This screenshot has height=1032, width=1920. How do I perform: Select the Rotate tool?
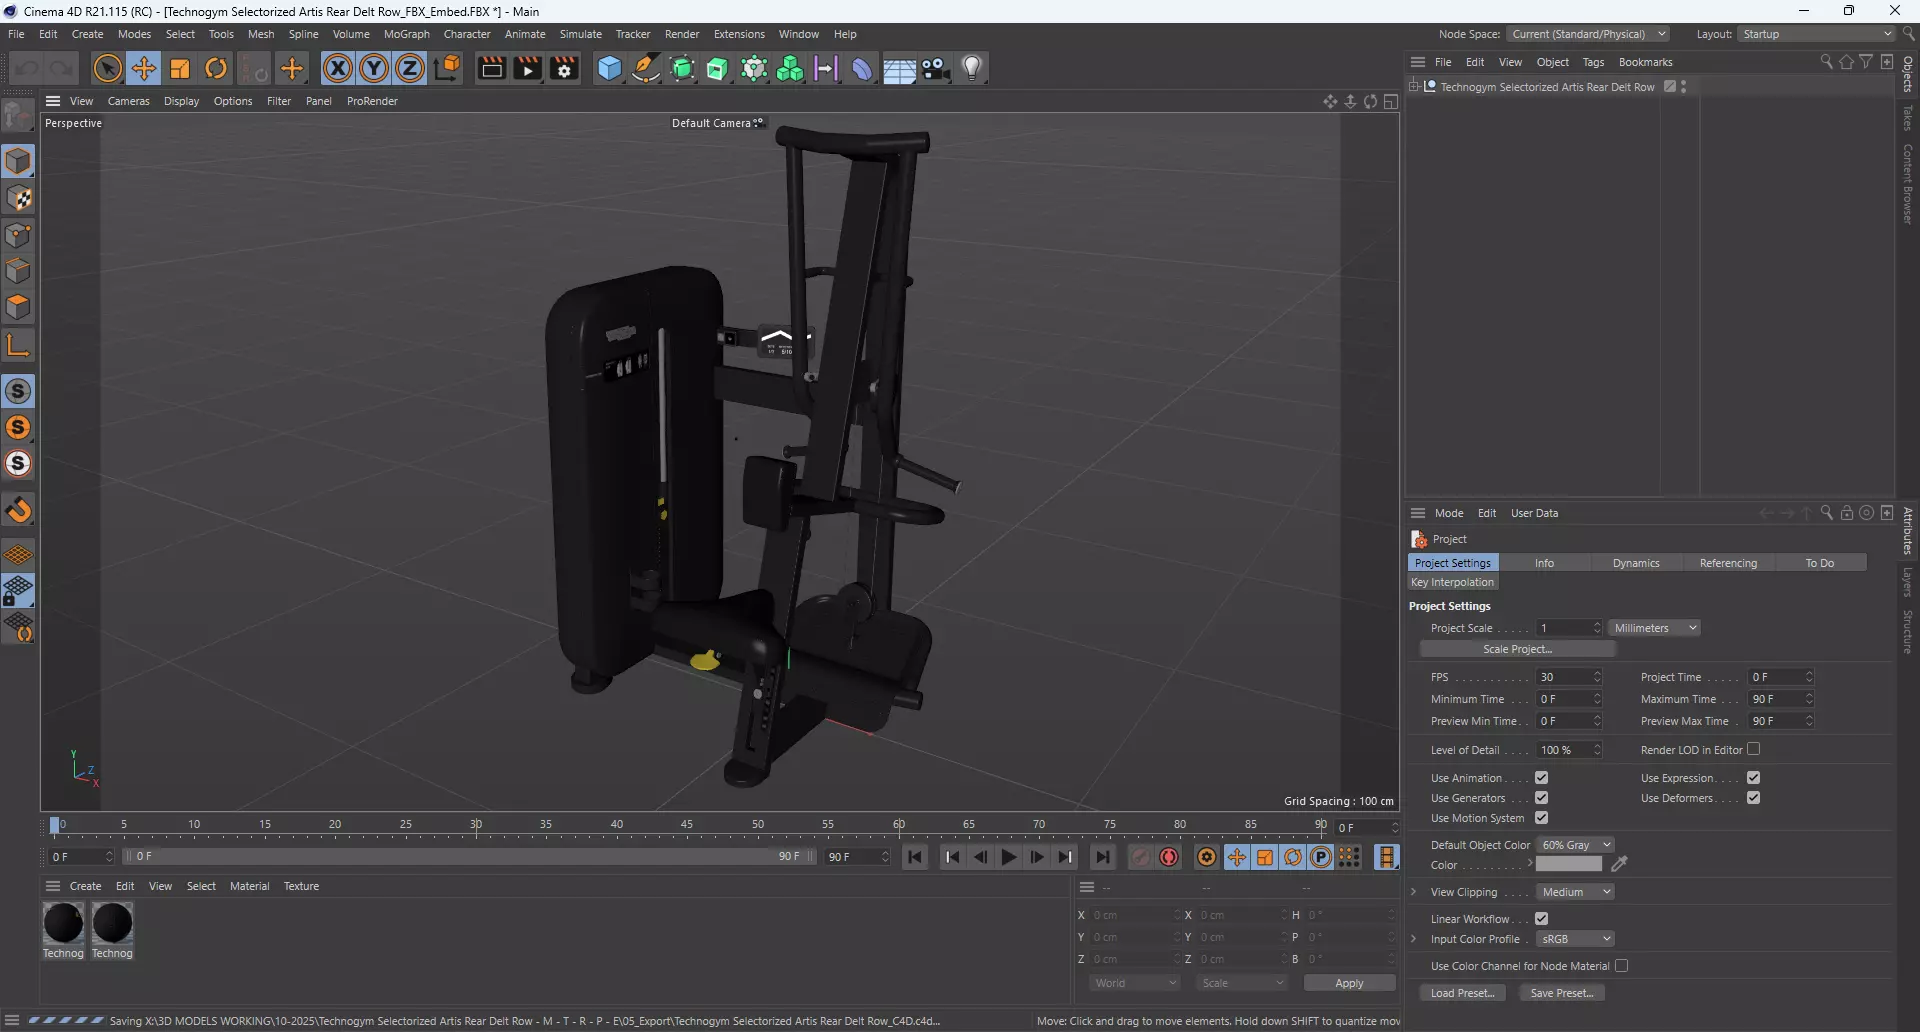pos(216,68)
